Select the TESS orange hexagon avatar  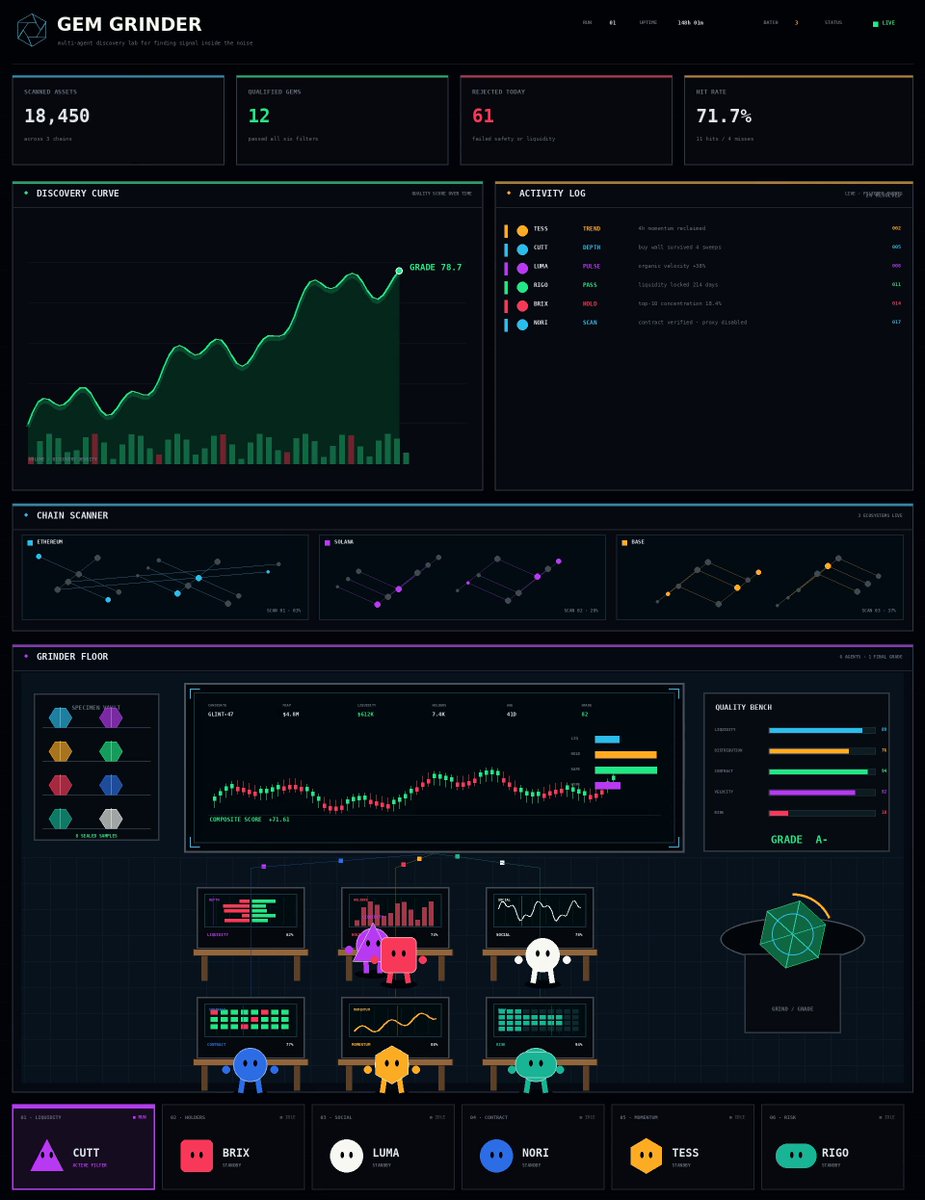[x=646, y=1155]
